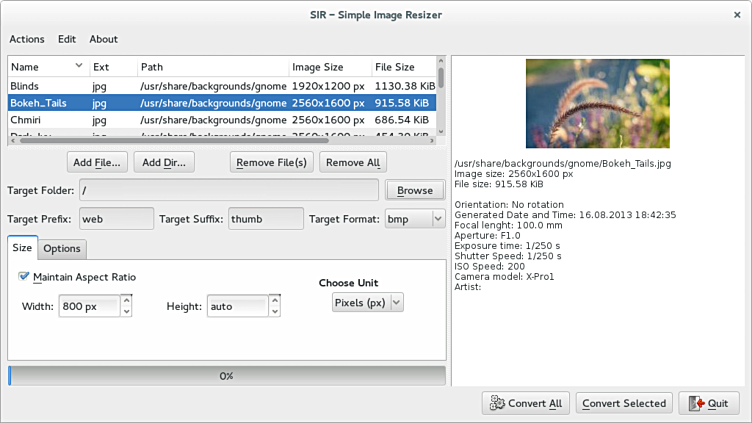
Task: Click the 0% conversion progress bar
Action: 227,376
